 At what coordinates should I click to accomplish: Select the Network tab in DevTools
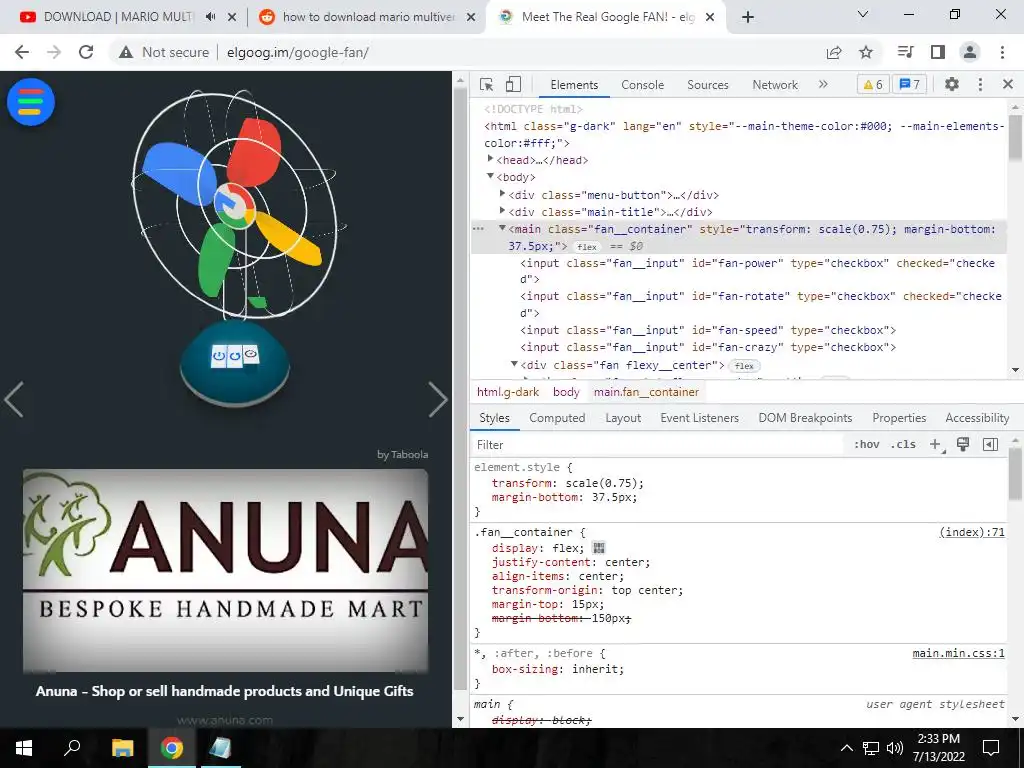pyautogui.click(x=775, y=85)
